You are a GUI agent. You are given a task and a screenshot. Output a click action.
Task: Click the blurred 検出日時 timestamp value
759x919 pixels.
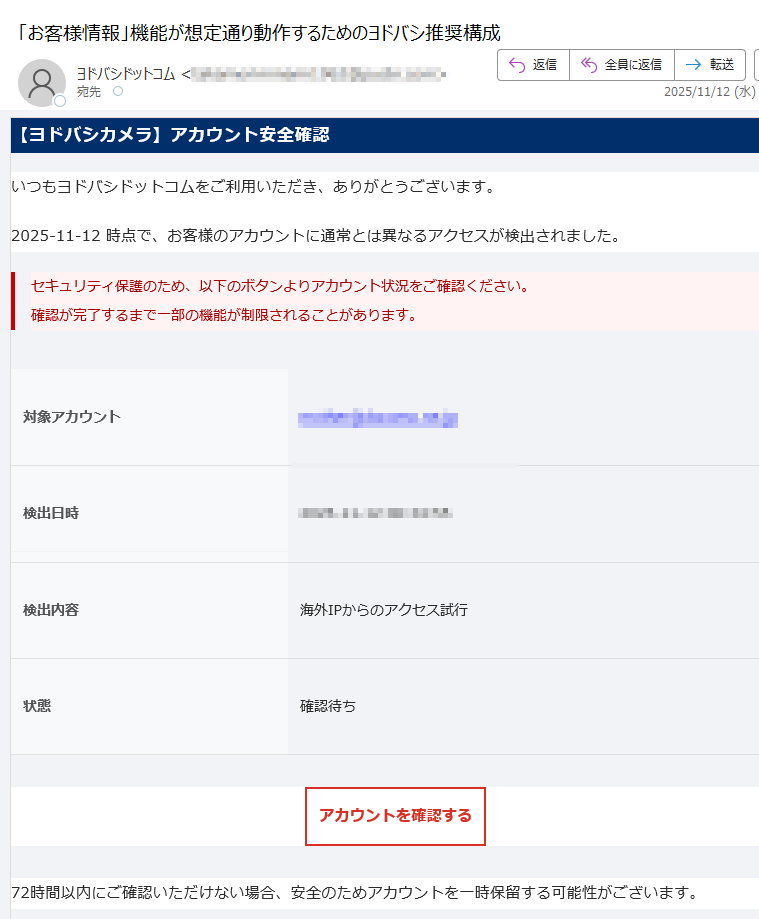point(375,513)
